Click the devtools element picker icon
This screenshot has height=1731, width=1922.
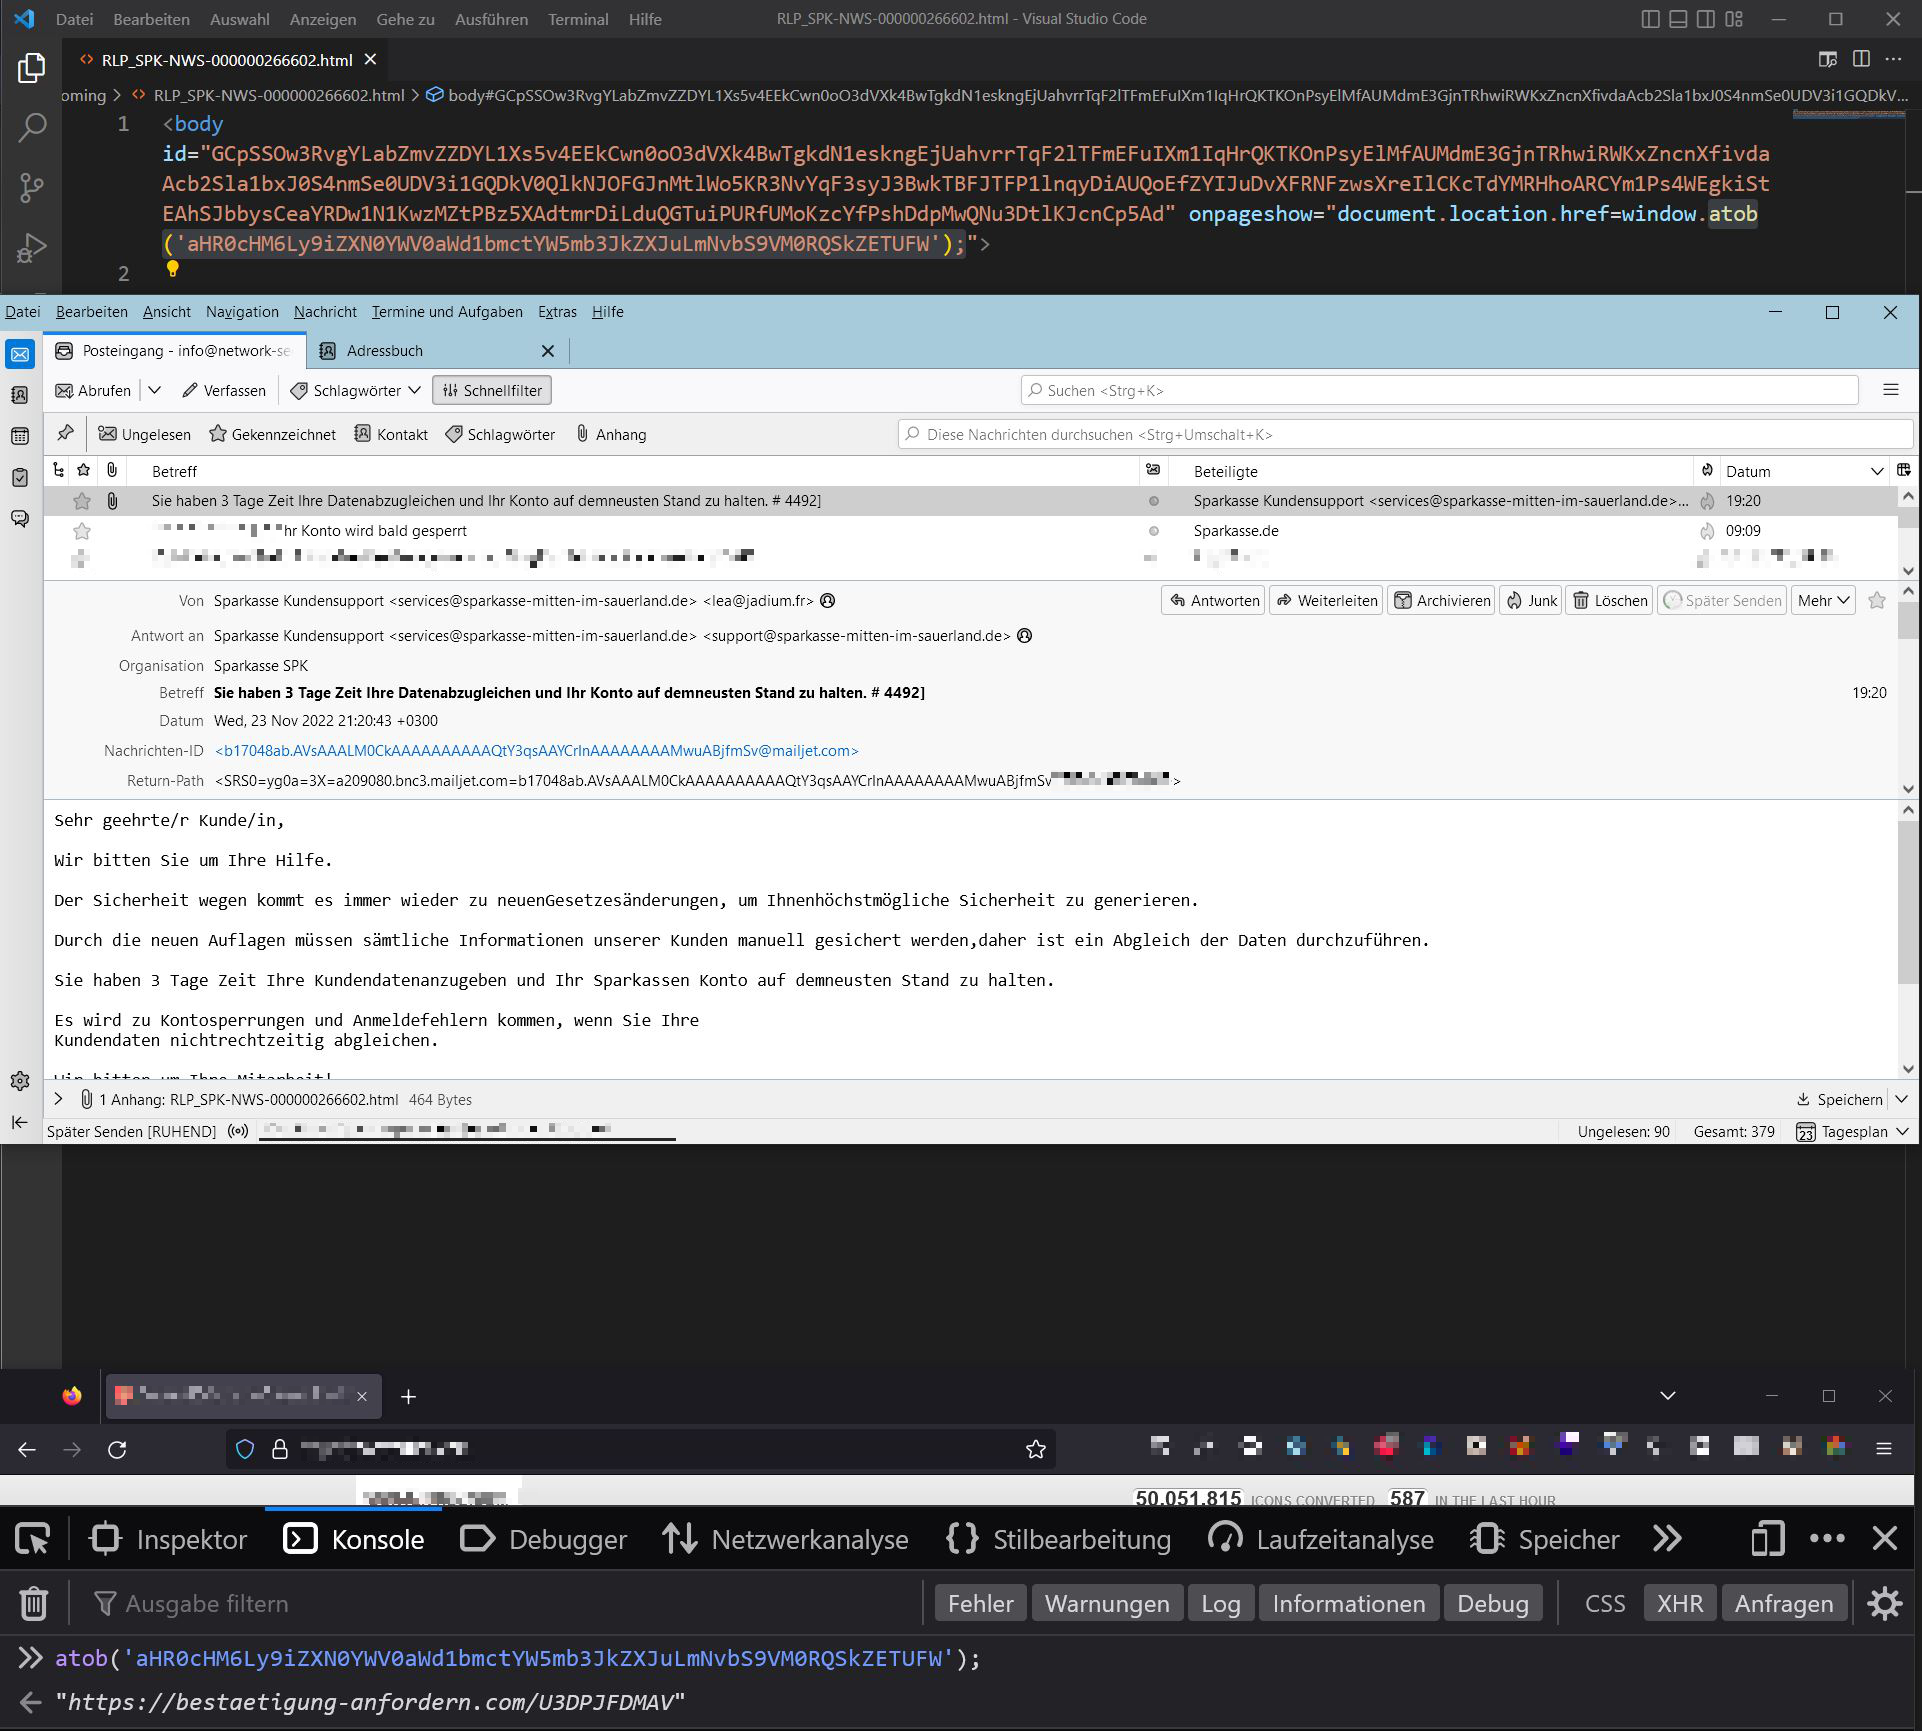33,1539
